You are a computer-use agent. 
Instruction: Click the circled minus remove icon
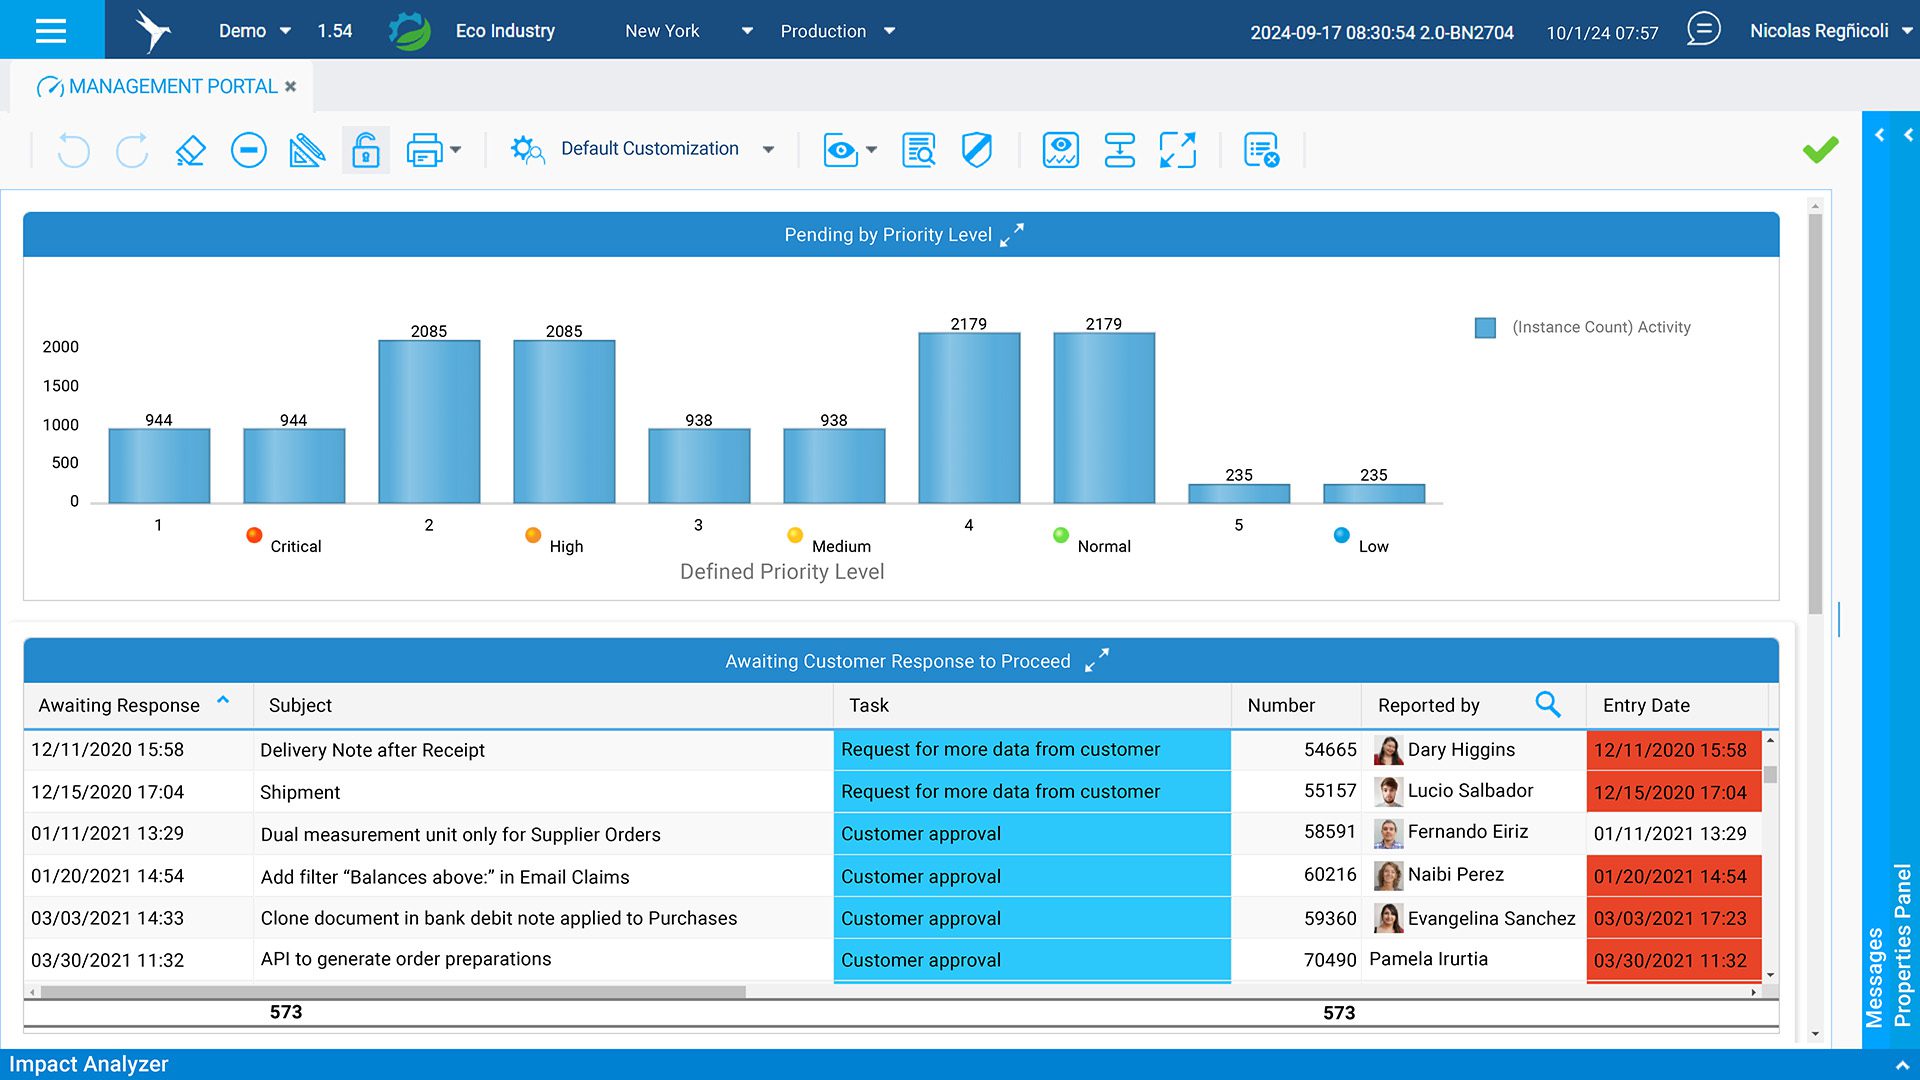coord(248,150)
